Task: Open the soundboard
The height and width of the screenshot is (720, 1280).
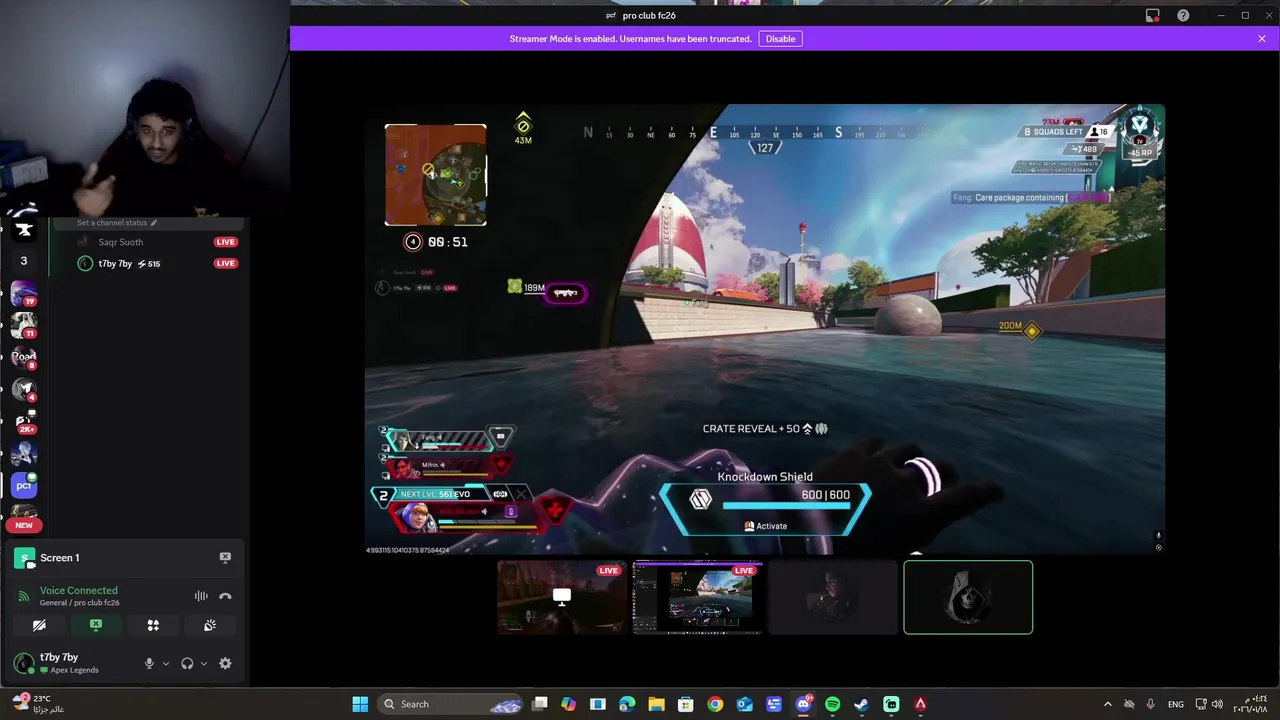Action: coord(210,625)
